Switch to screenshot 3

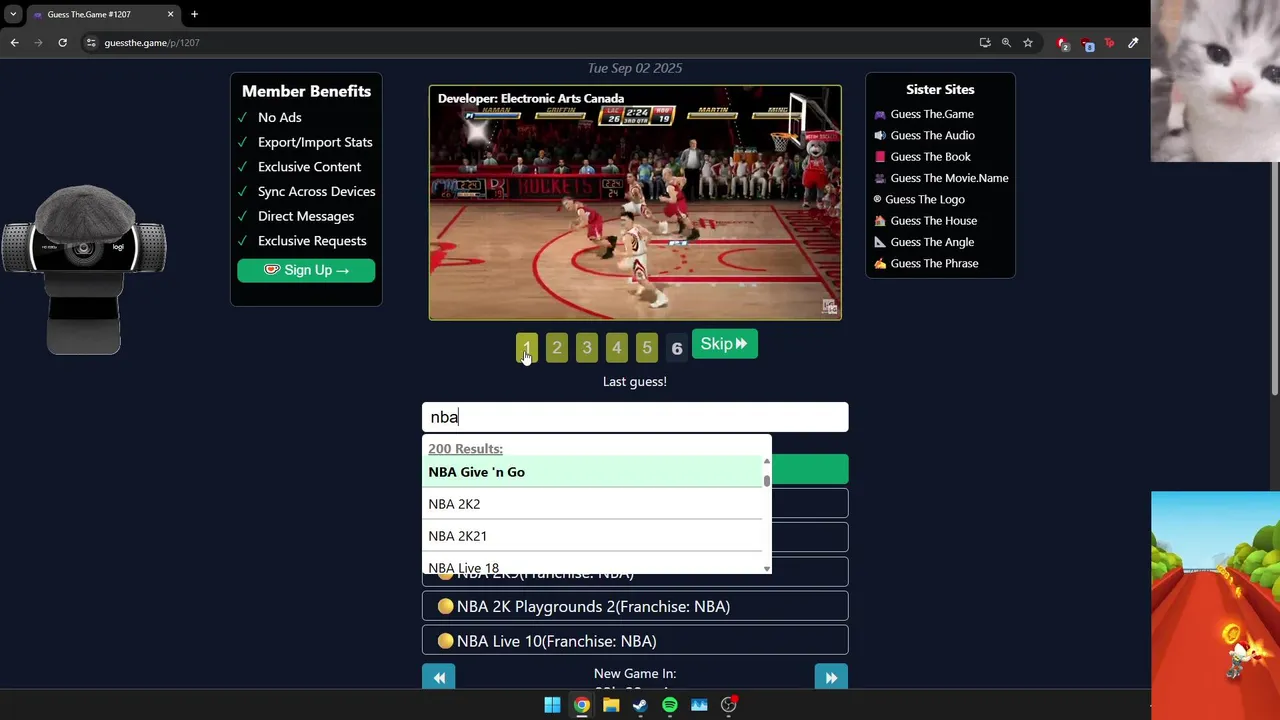coord(587,348)
